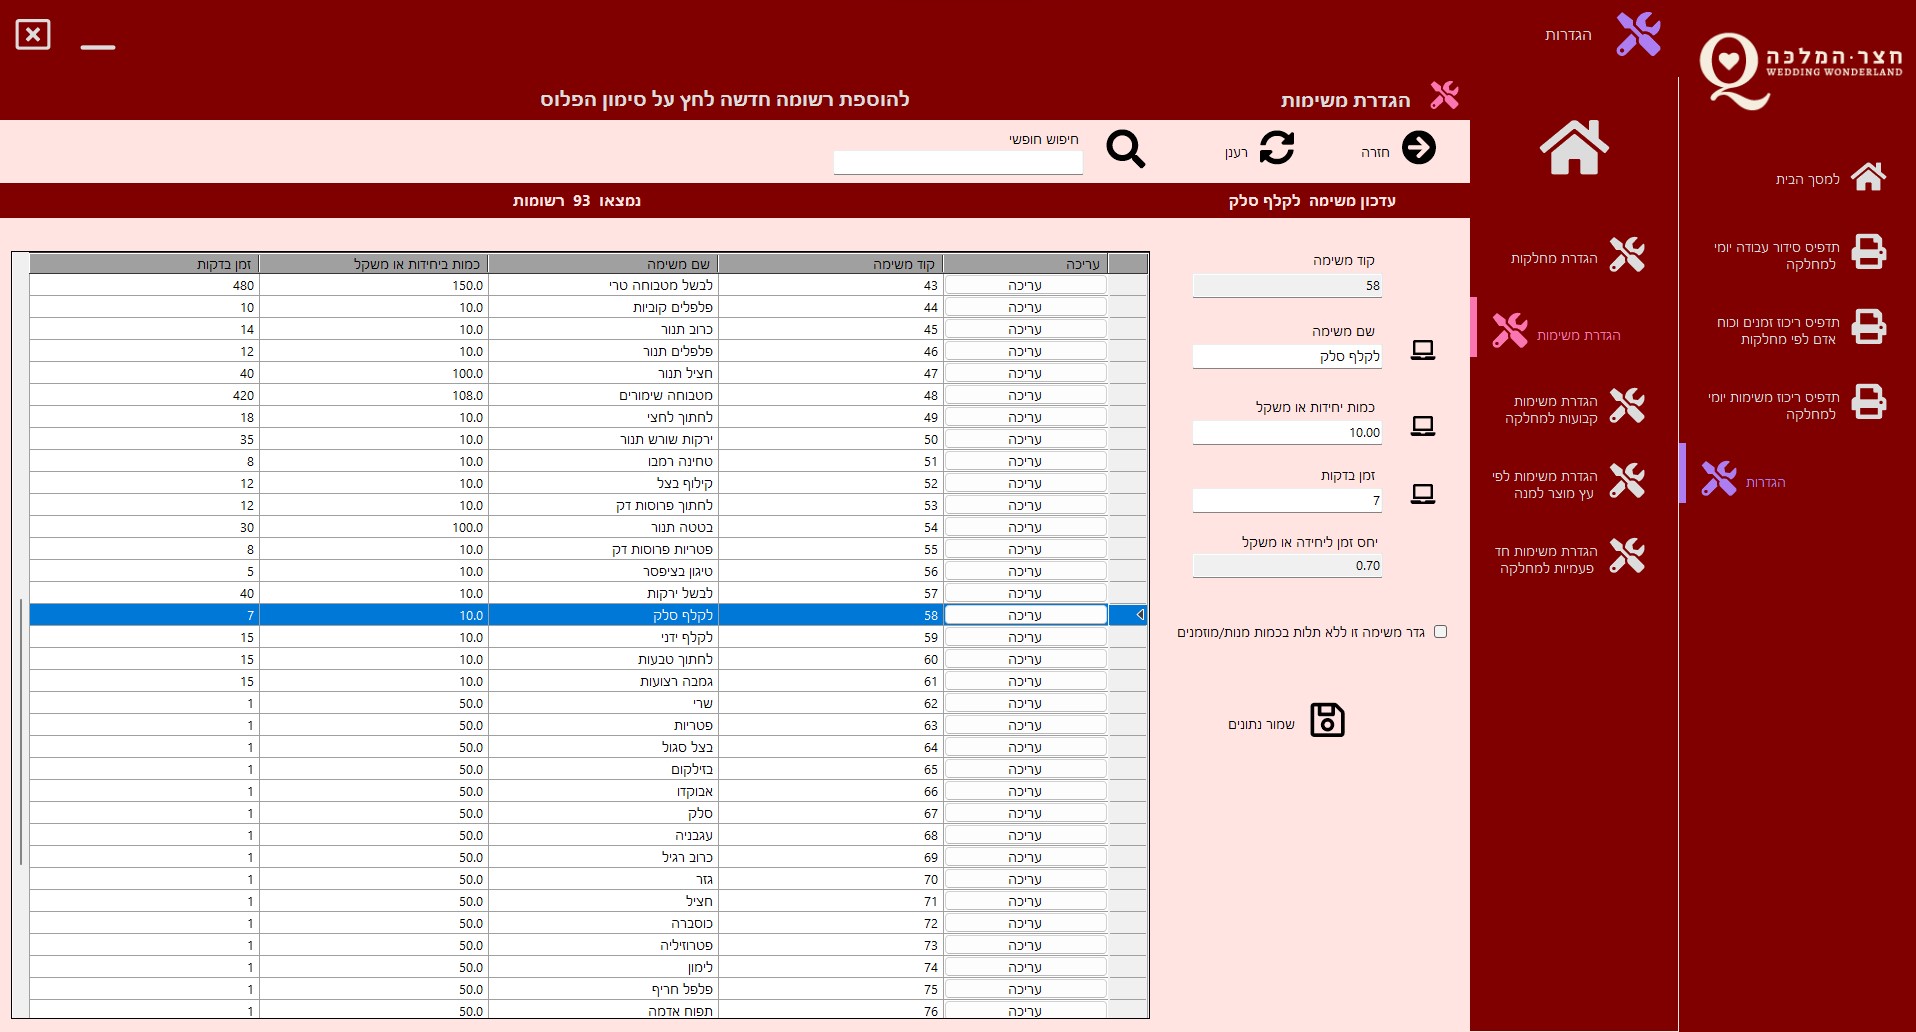Click the minimize window button

tap(98, 46)
